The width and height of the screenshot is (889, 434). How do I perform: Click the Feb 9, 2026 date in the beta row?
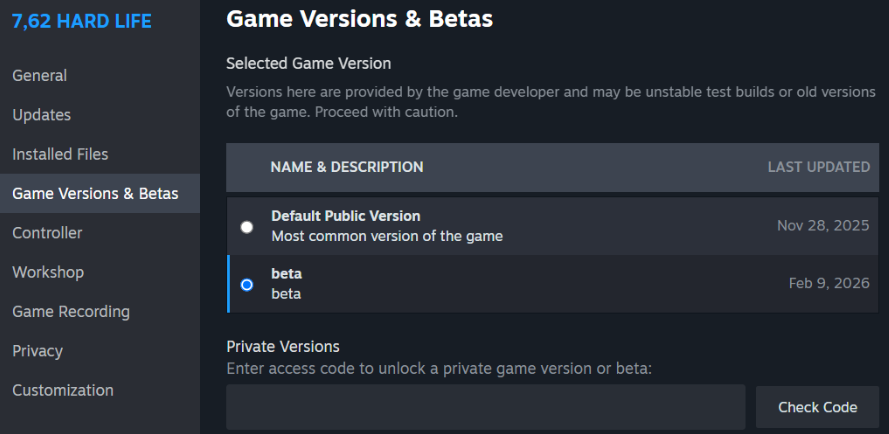(829, 283)
